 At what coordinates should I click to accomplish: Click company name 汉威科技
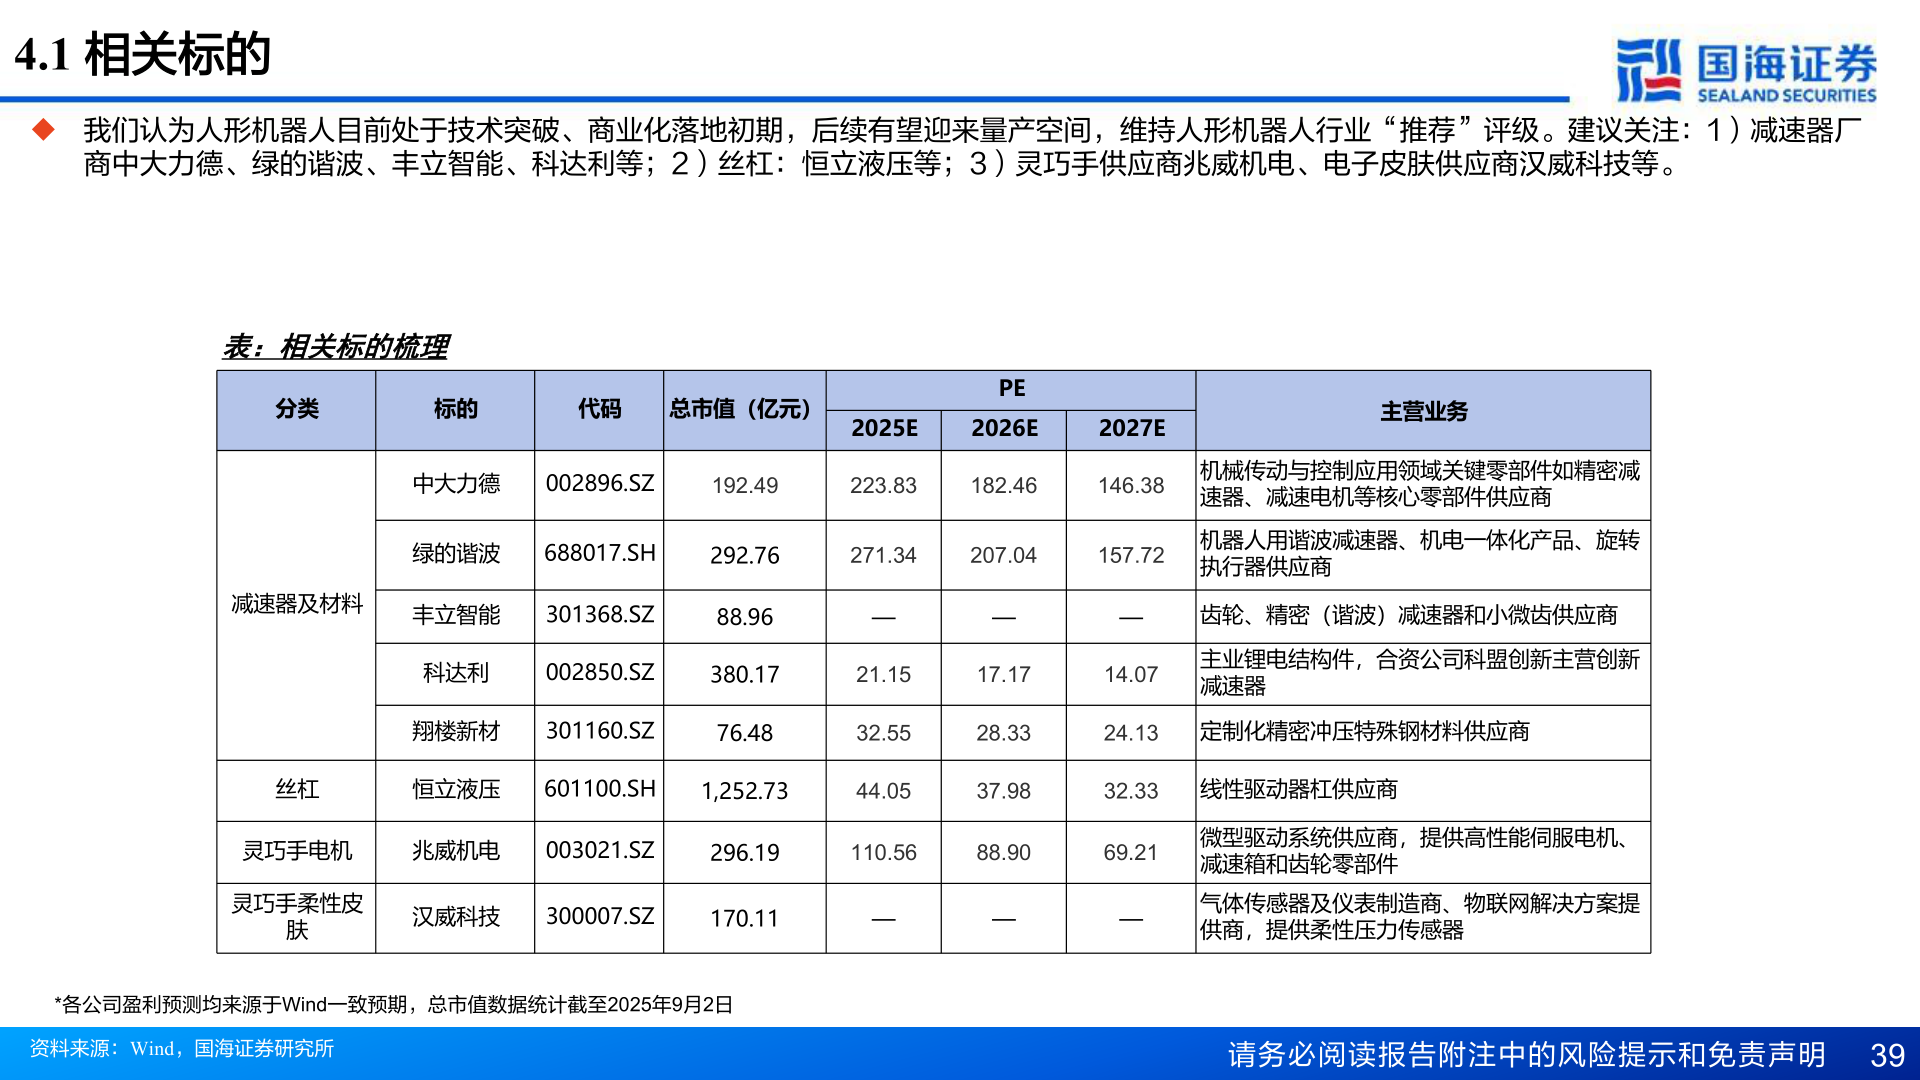455,917
